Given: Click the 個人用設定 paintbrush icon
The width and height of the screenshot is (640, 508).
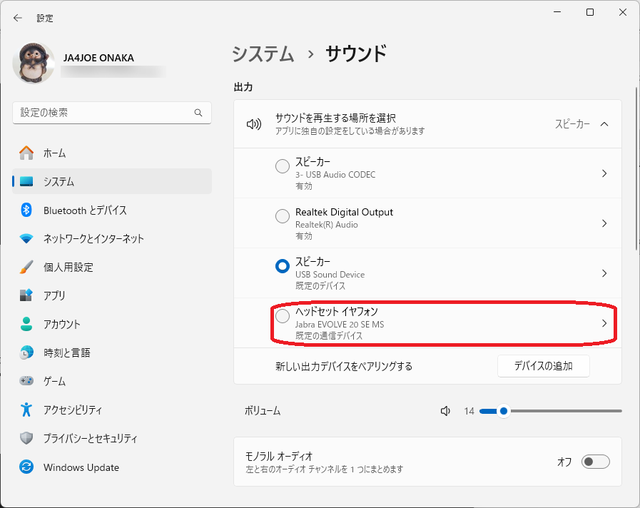Looking at the screenshot, I should pos(27,267).
